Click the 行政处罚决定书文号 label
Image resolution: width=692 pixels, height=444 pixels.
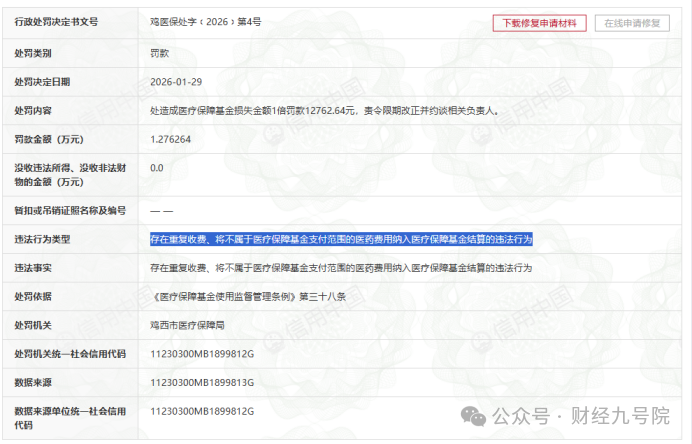(56, 22)
